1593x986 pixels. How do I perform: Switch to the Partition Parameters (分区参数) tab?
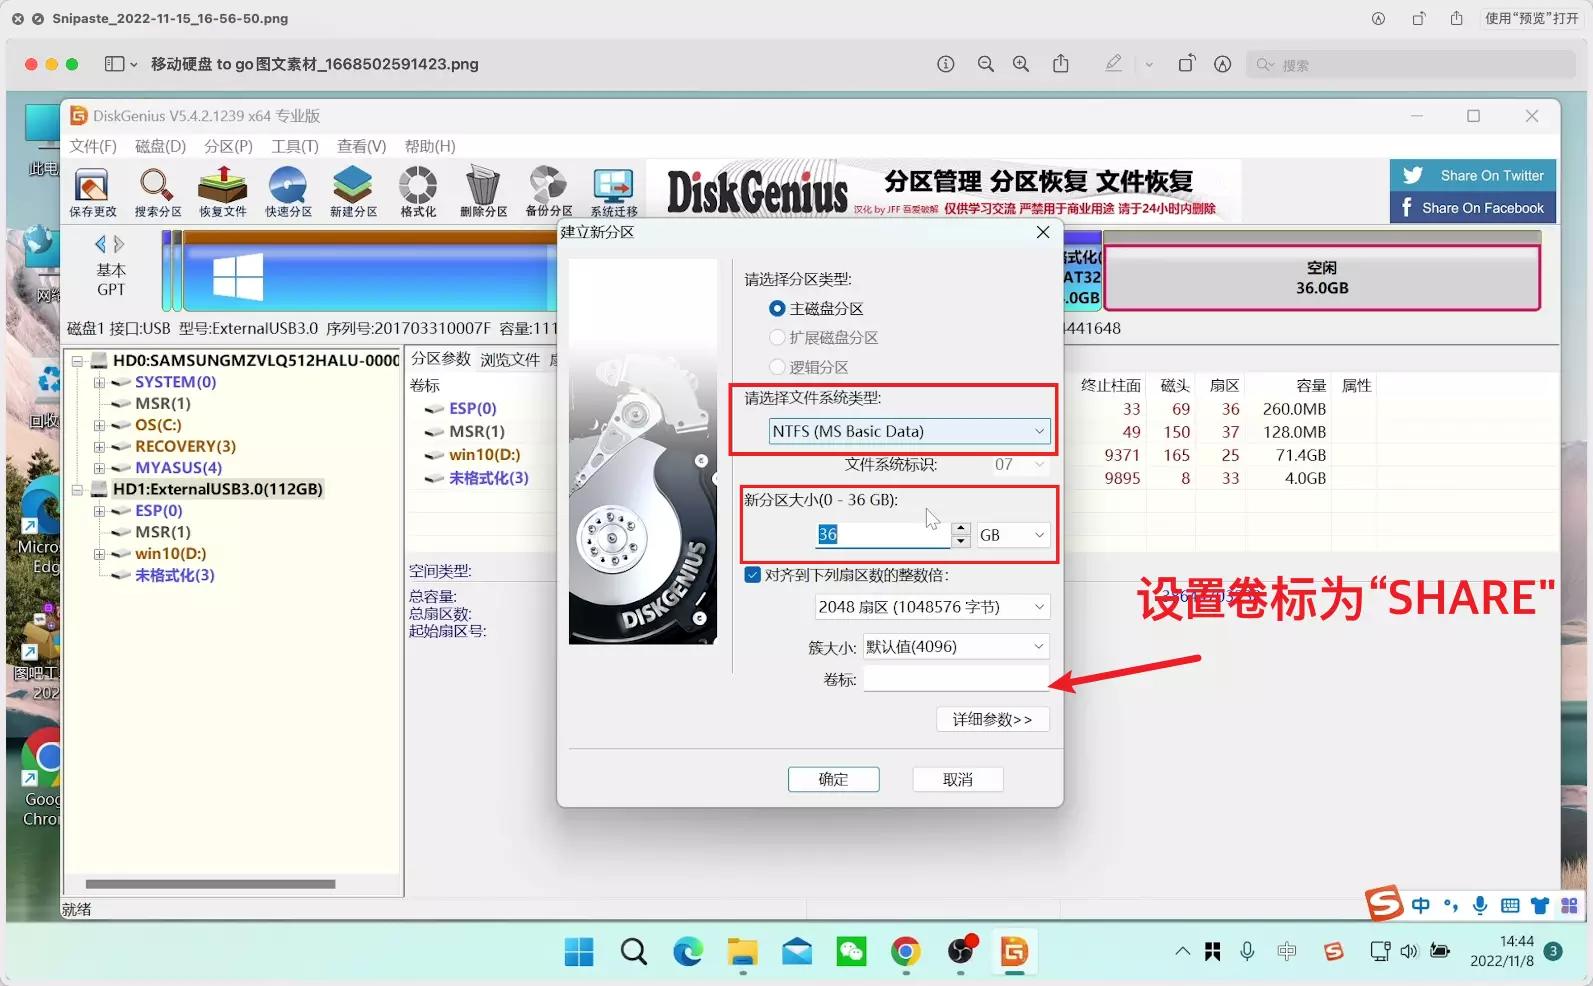[441, 359]
